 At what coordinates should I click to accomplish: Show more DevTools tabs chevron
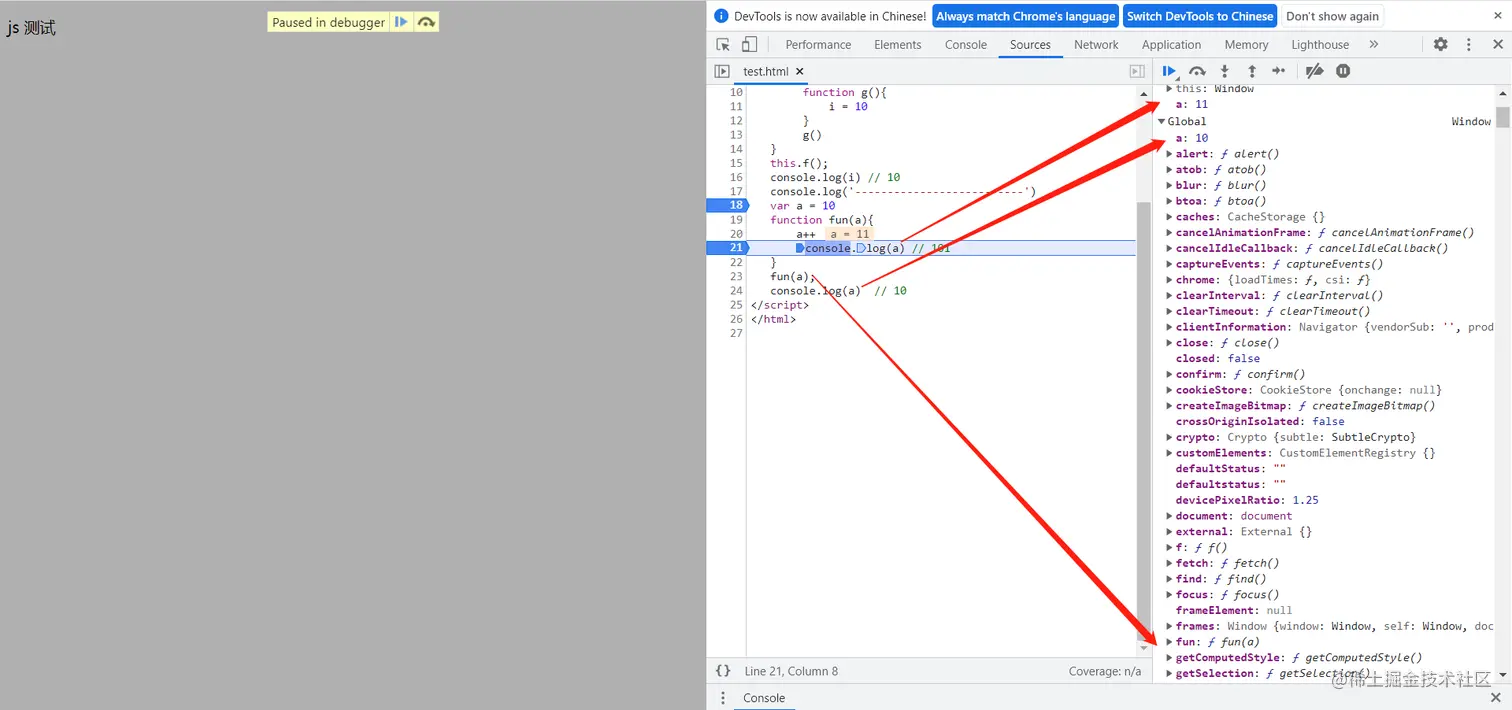tap(1374, 44)
